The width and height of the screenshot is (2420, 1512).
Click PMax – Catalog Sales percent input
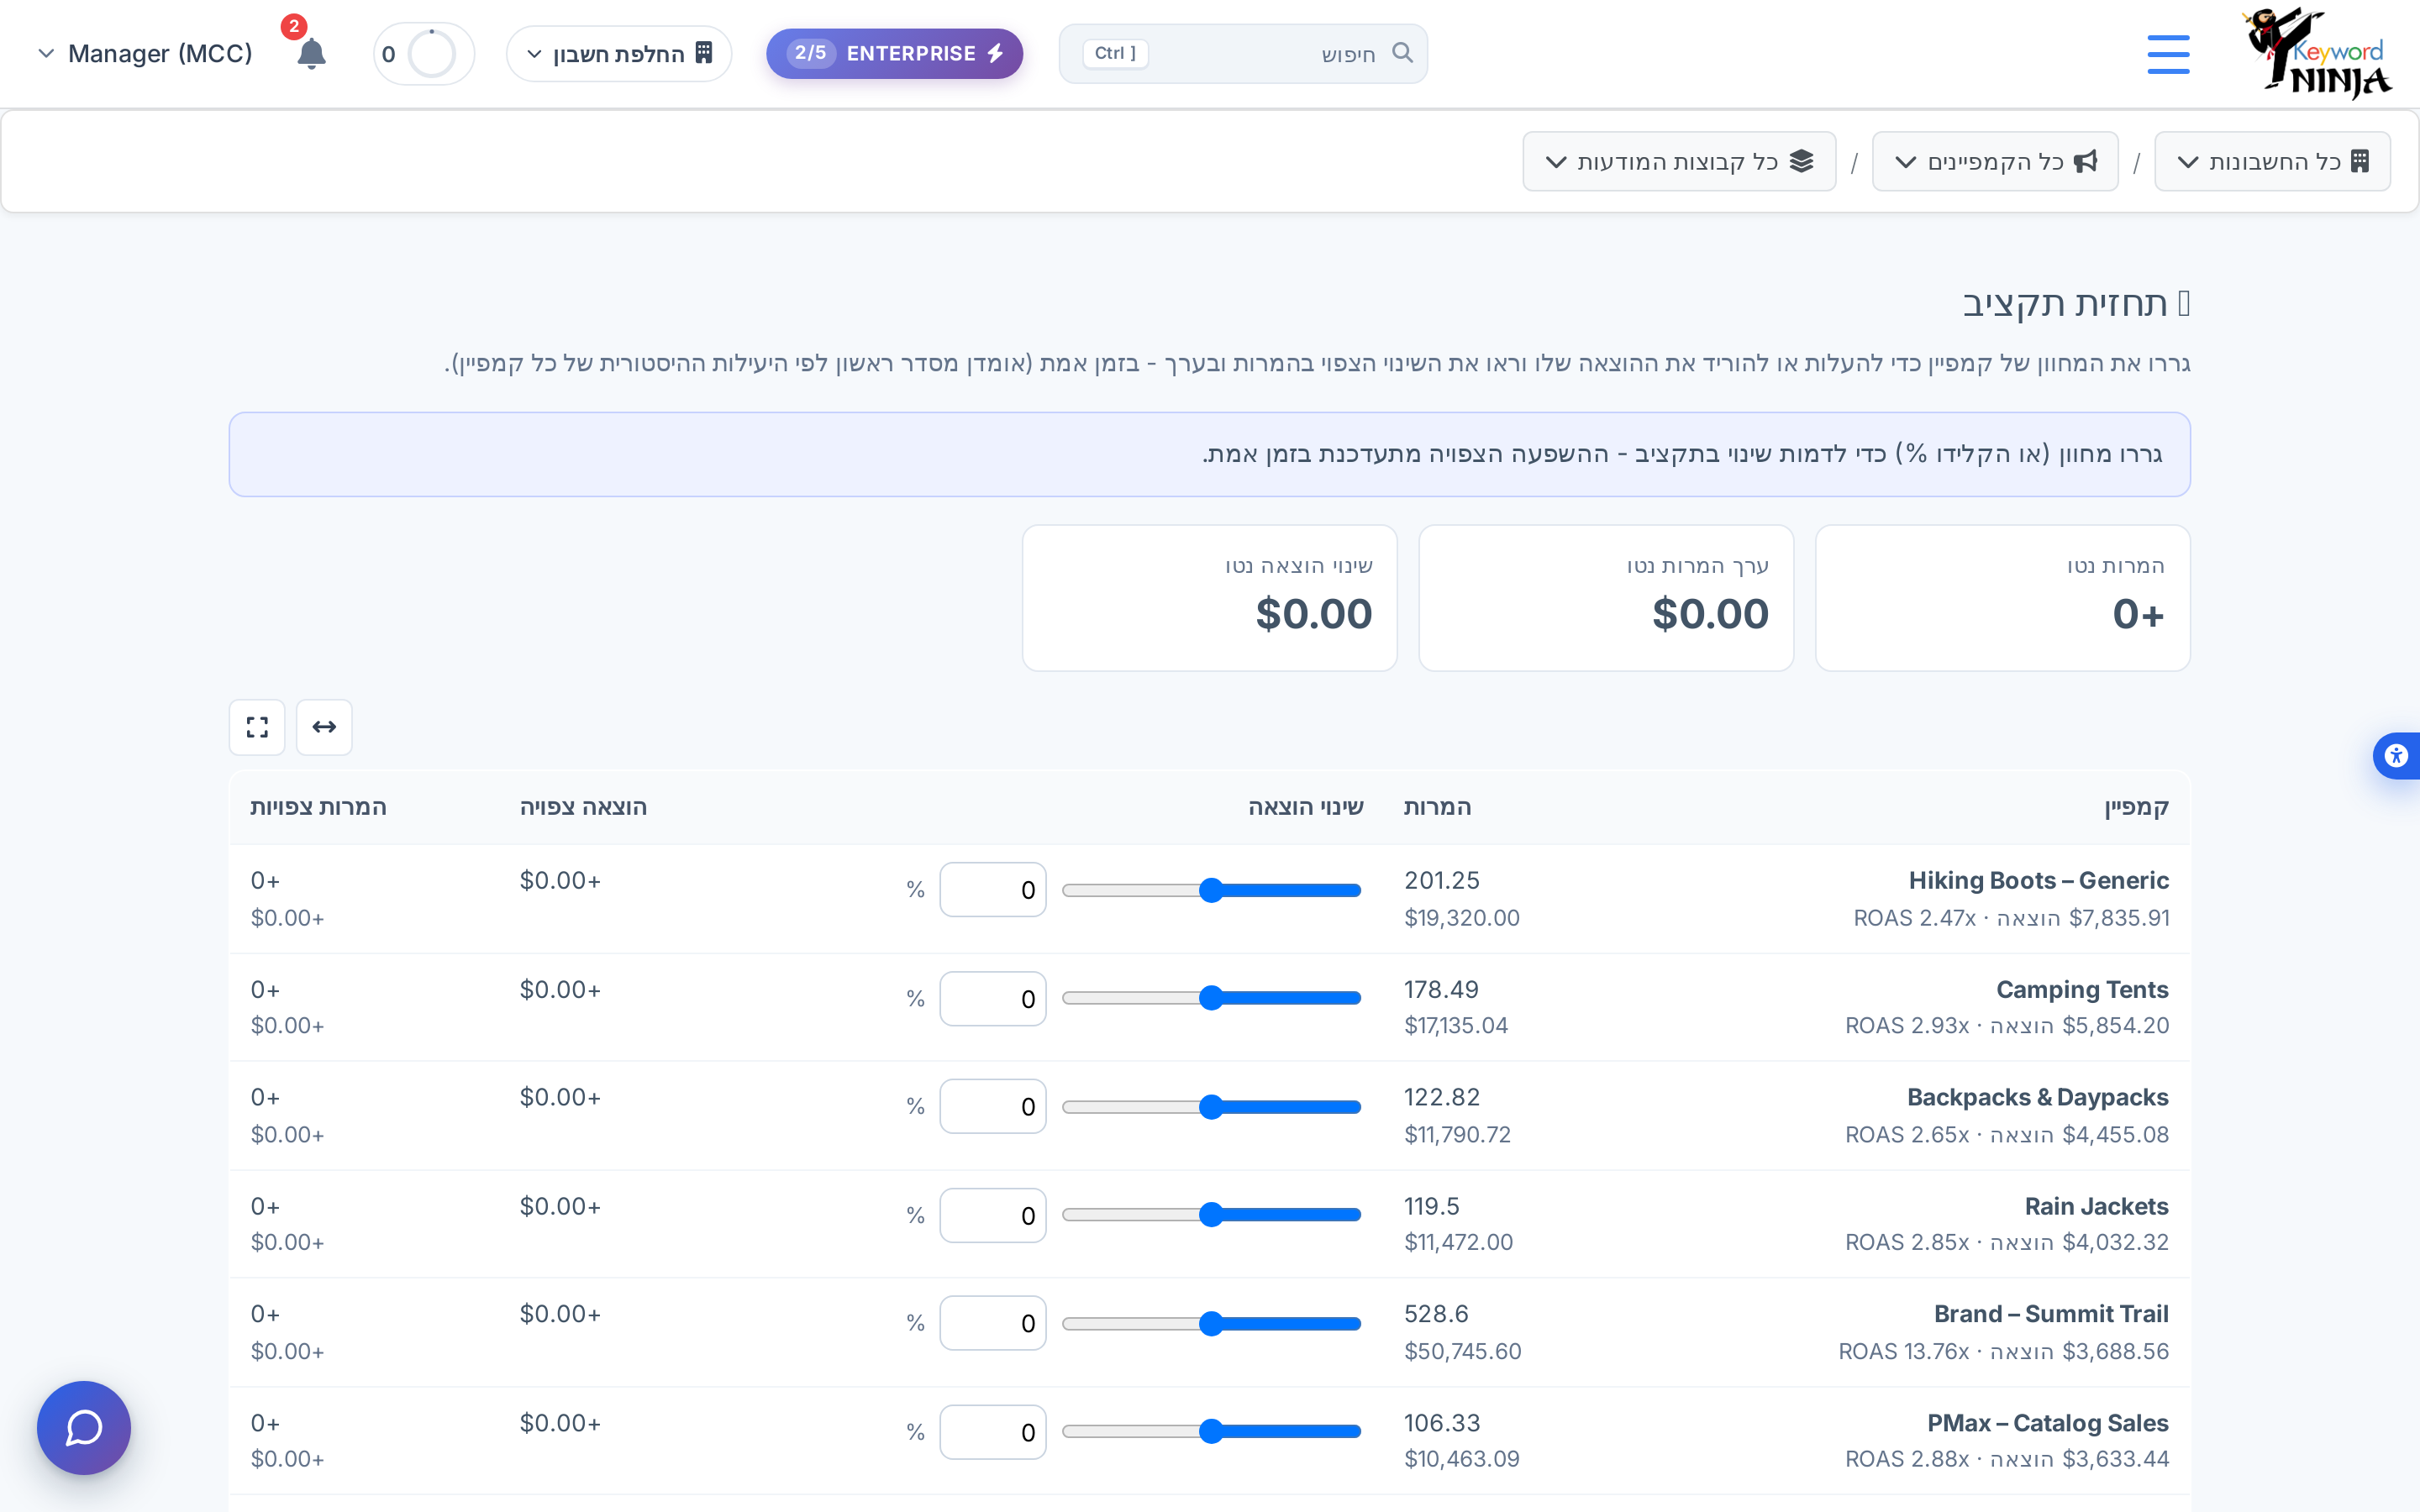(x=993, y=1433)
